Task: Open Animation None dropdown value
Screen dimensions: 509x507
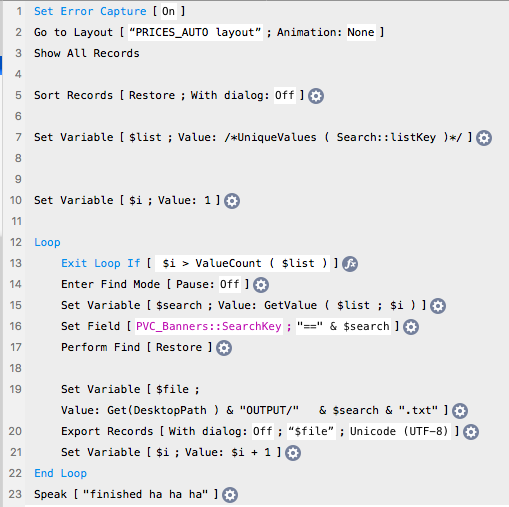Action: (x=361, y=32)
